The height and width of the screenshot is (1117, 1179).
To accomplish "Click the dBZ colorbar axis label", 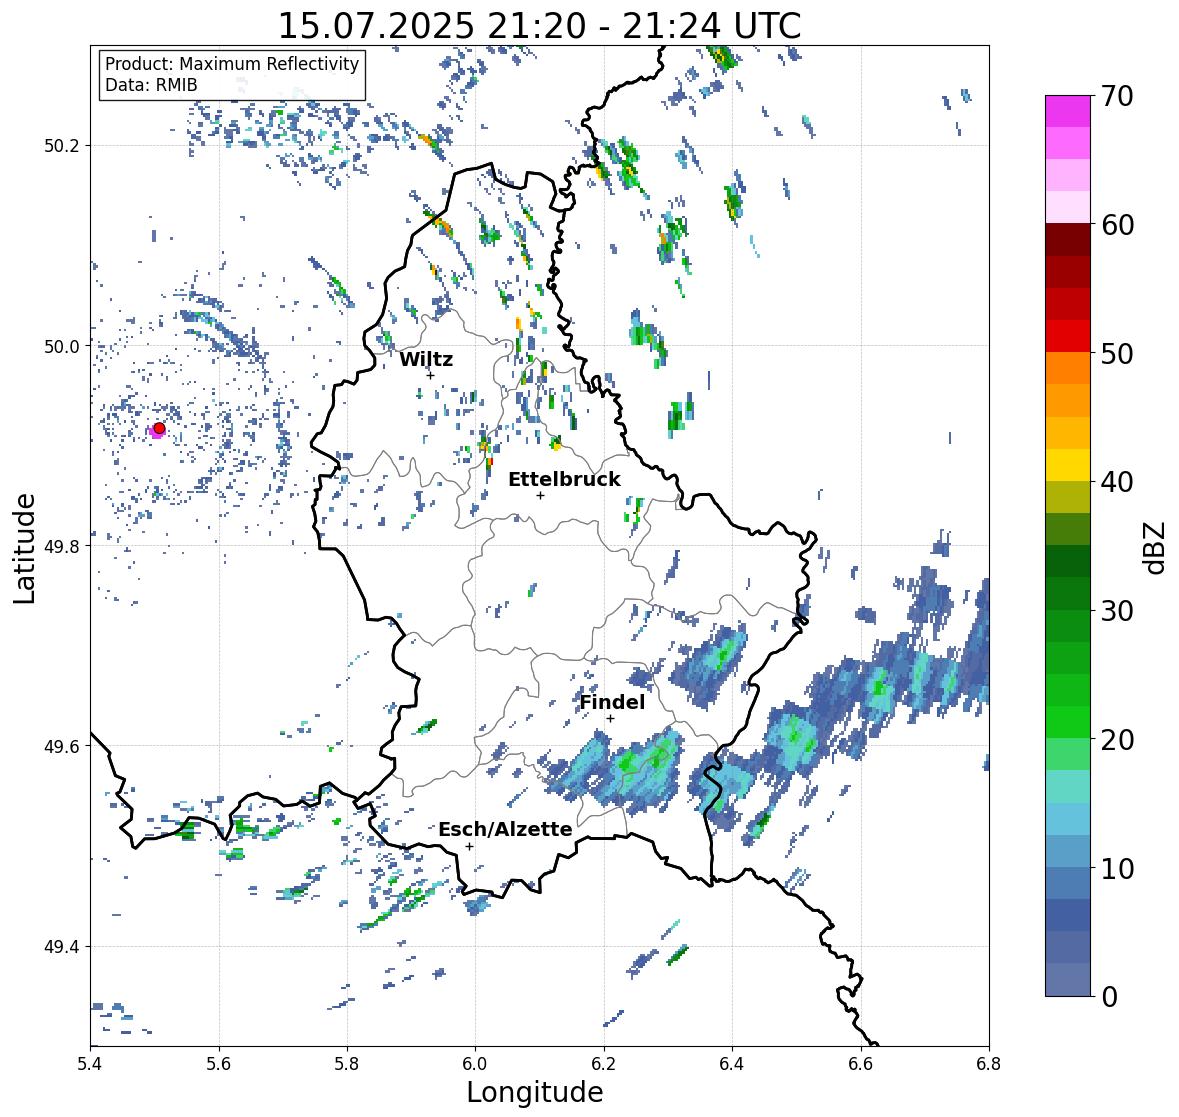I will coord(1156,546).
